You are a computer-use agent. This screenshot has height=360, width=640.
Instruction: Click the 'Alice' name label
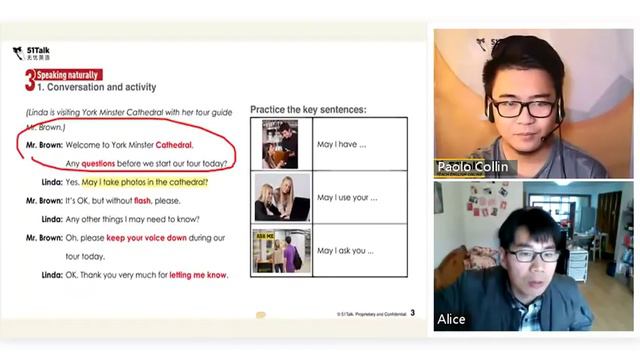click(451, 319)
